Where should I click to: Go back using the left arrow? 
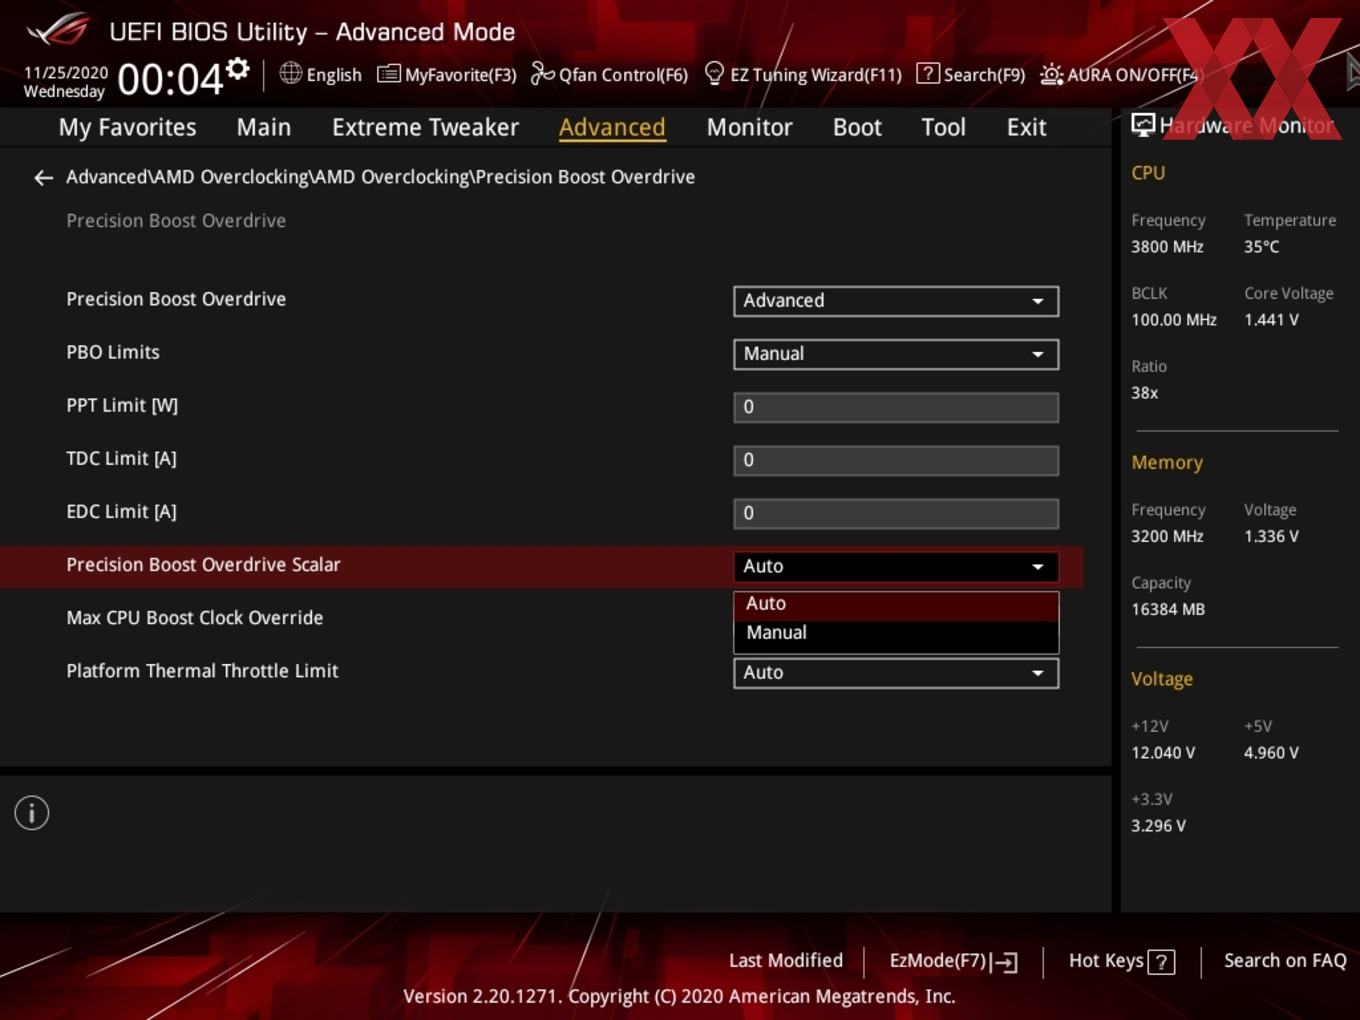point(43,178)
